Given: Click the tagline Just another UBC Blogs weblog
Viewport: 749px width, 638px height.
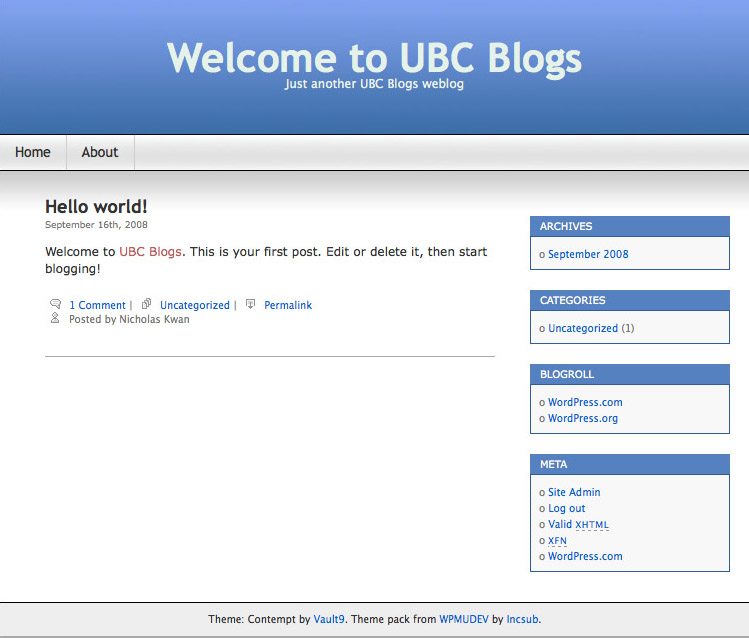Looking at the screenshot, I should pyautogui.click(x=374, y=84).
